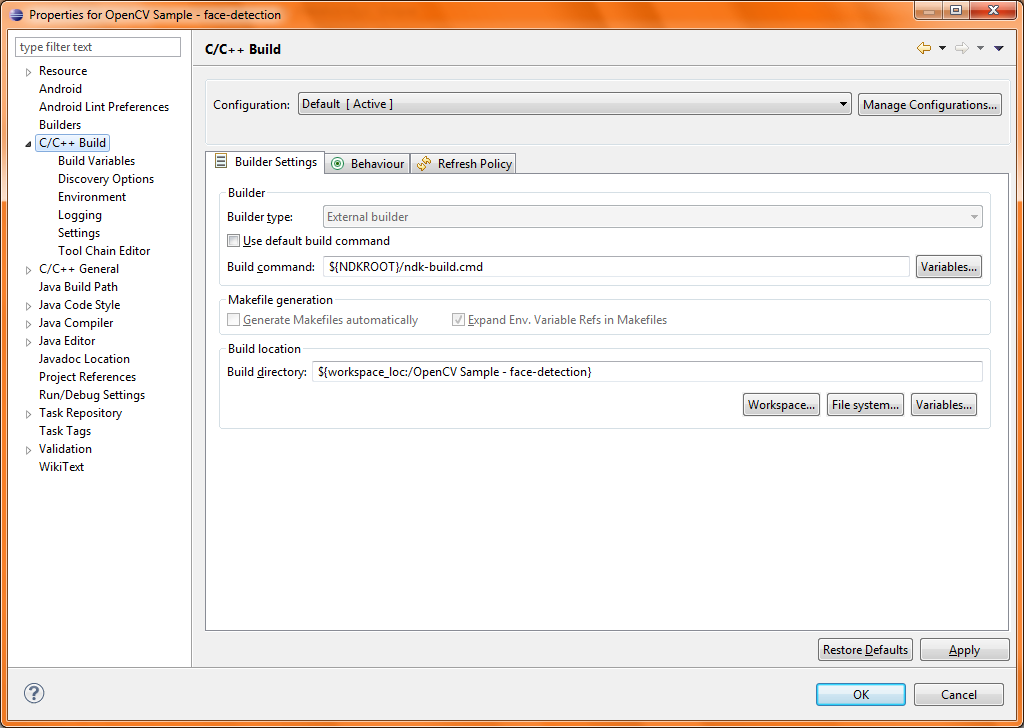Screen dimensions: 1024x728
Task: Select Java Build Path item
Action: [x=78, y=287]
